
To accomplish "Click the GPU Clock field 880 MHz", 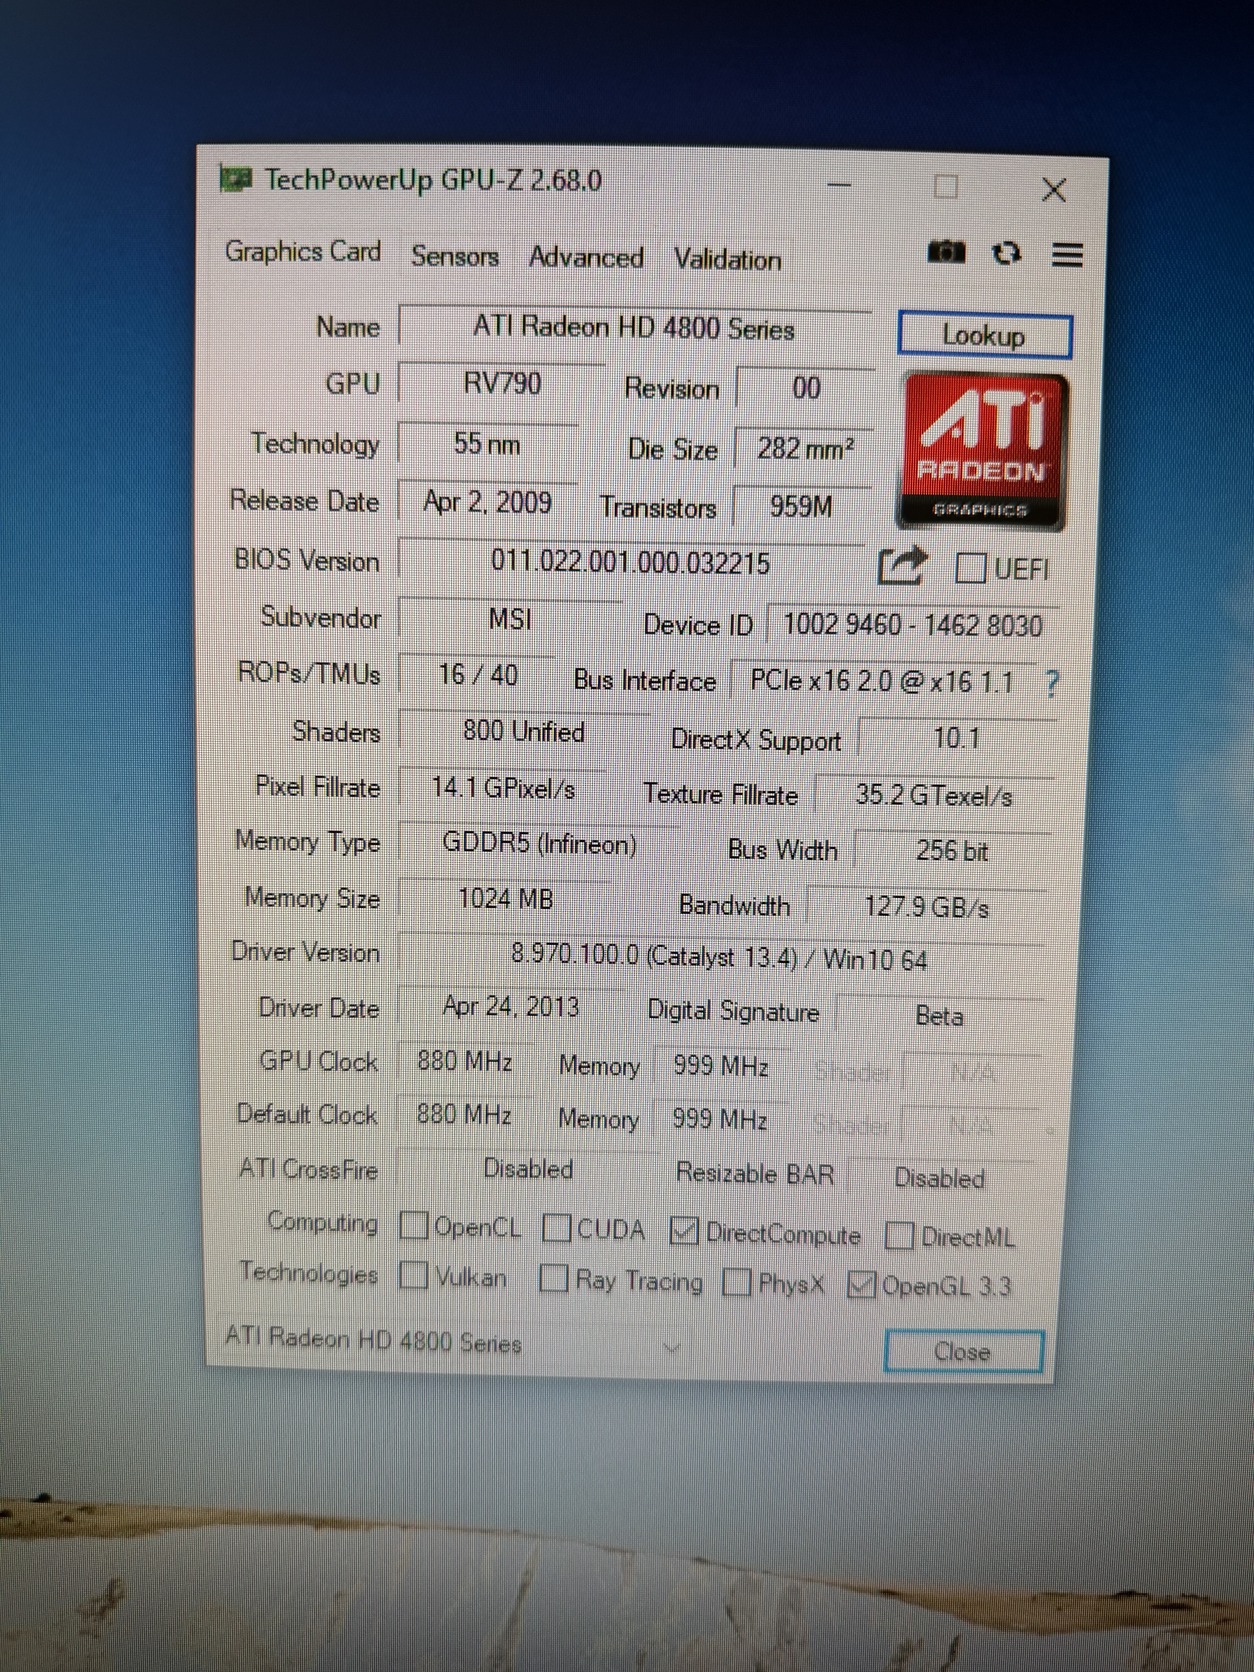I will point(464,1060).
